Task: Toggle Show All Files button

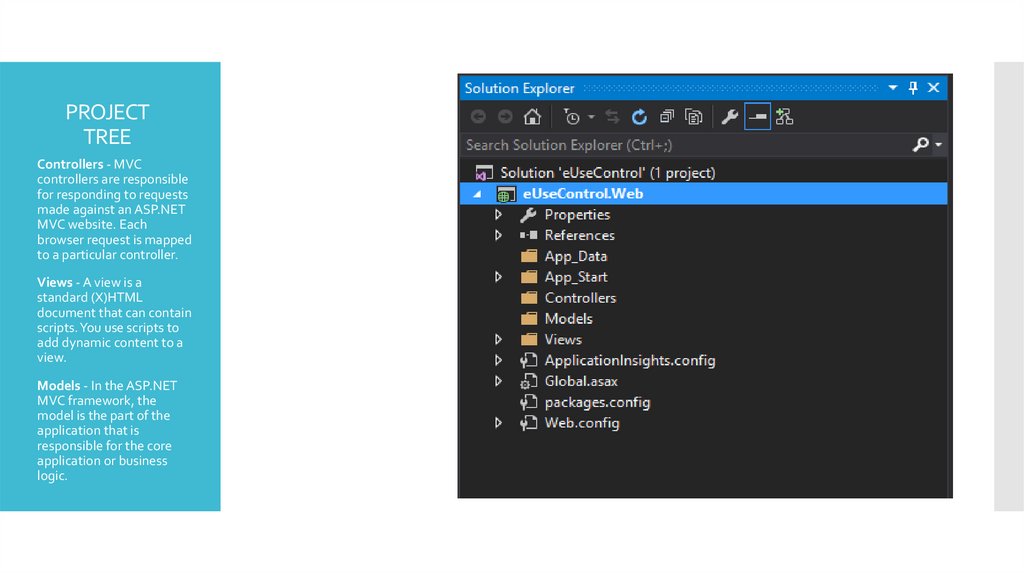Action: (694, 117)
